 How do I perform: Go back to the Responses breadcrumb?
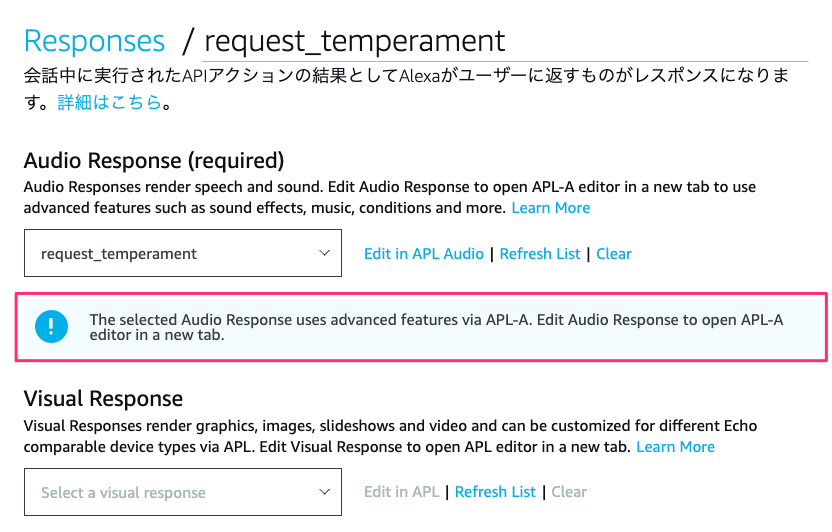(94, 41)
